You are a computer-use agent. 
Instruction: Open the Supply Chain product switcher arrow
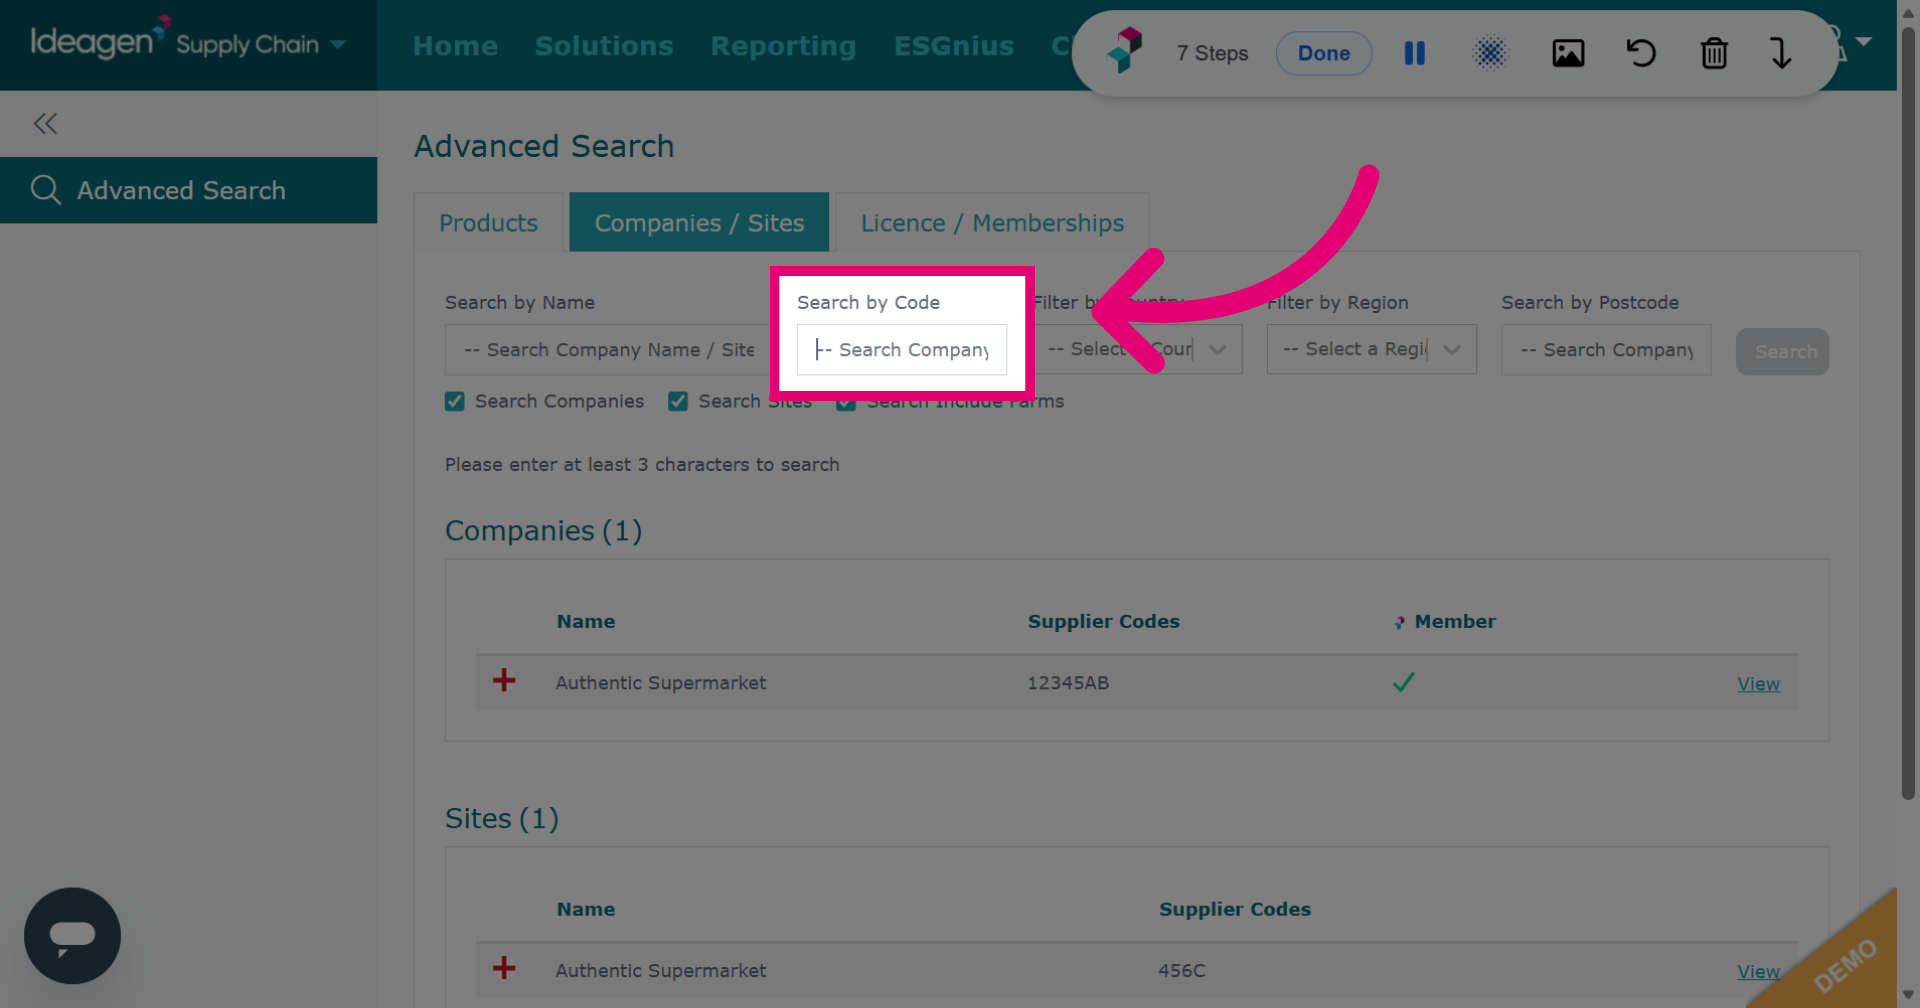[x=338, y=45]
